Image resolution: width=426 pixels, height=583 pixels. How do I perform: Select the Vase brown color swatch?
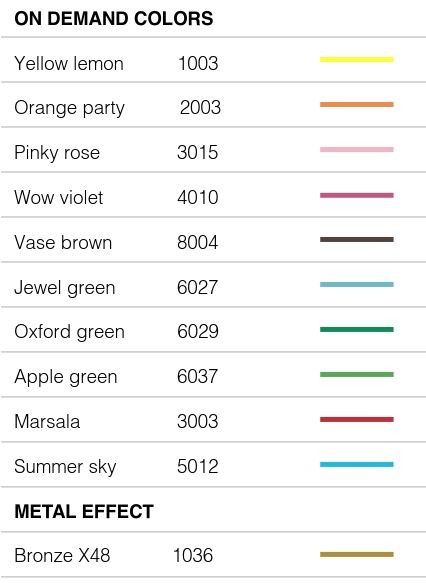pos(356,239)
